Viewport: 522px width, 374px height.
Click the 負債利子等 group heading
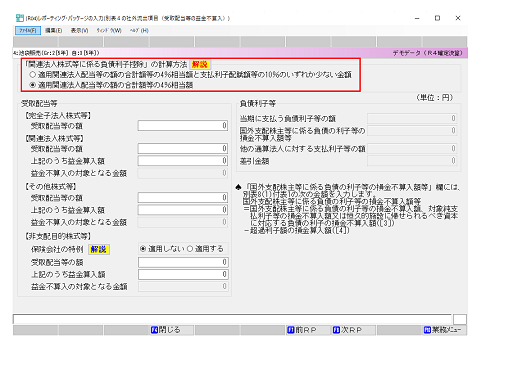point(258,104)
